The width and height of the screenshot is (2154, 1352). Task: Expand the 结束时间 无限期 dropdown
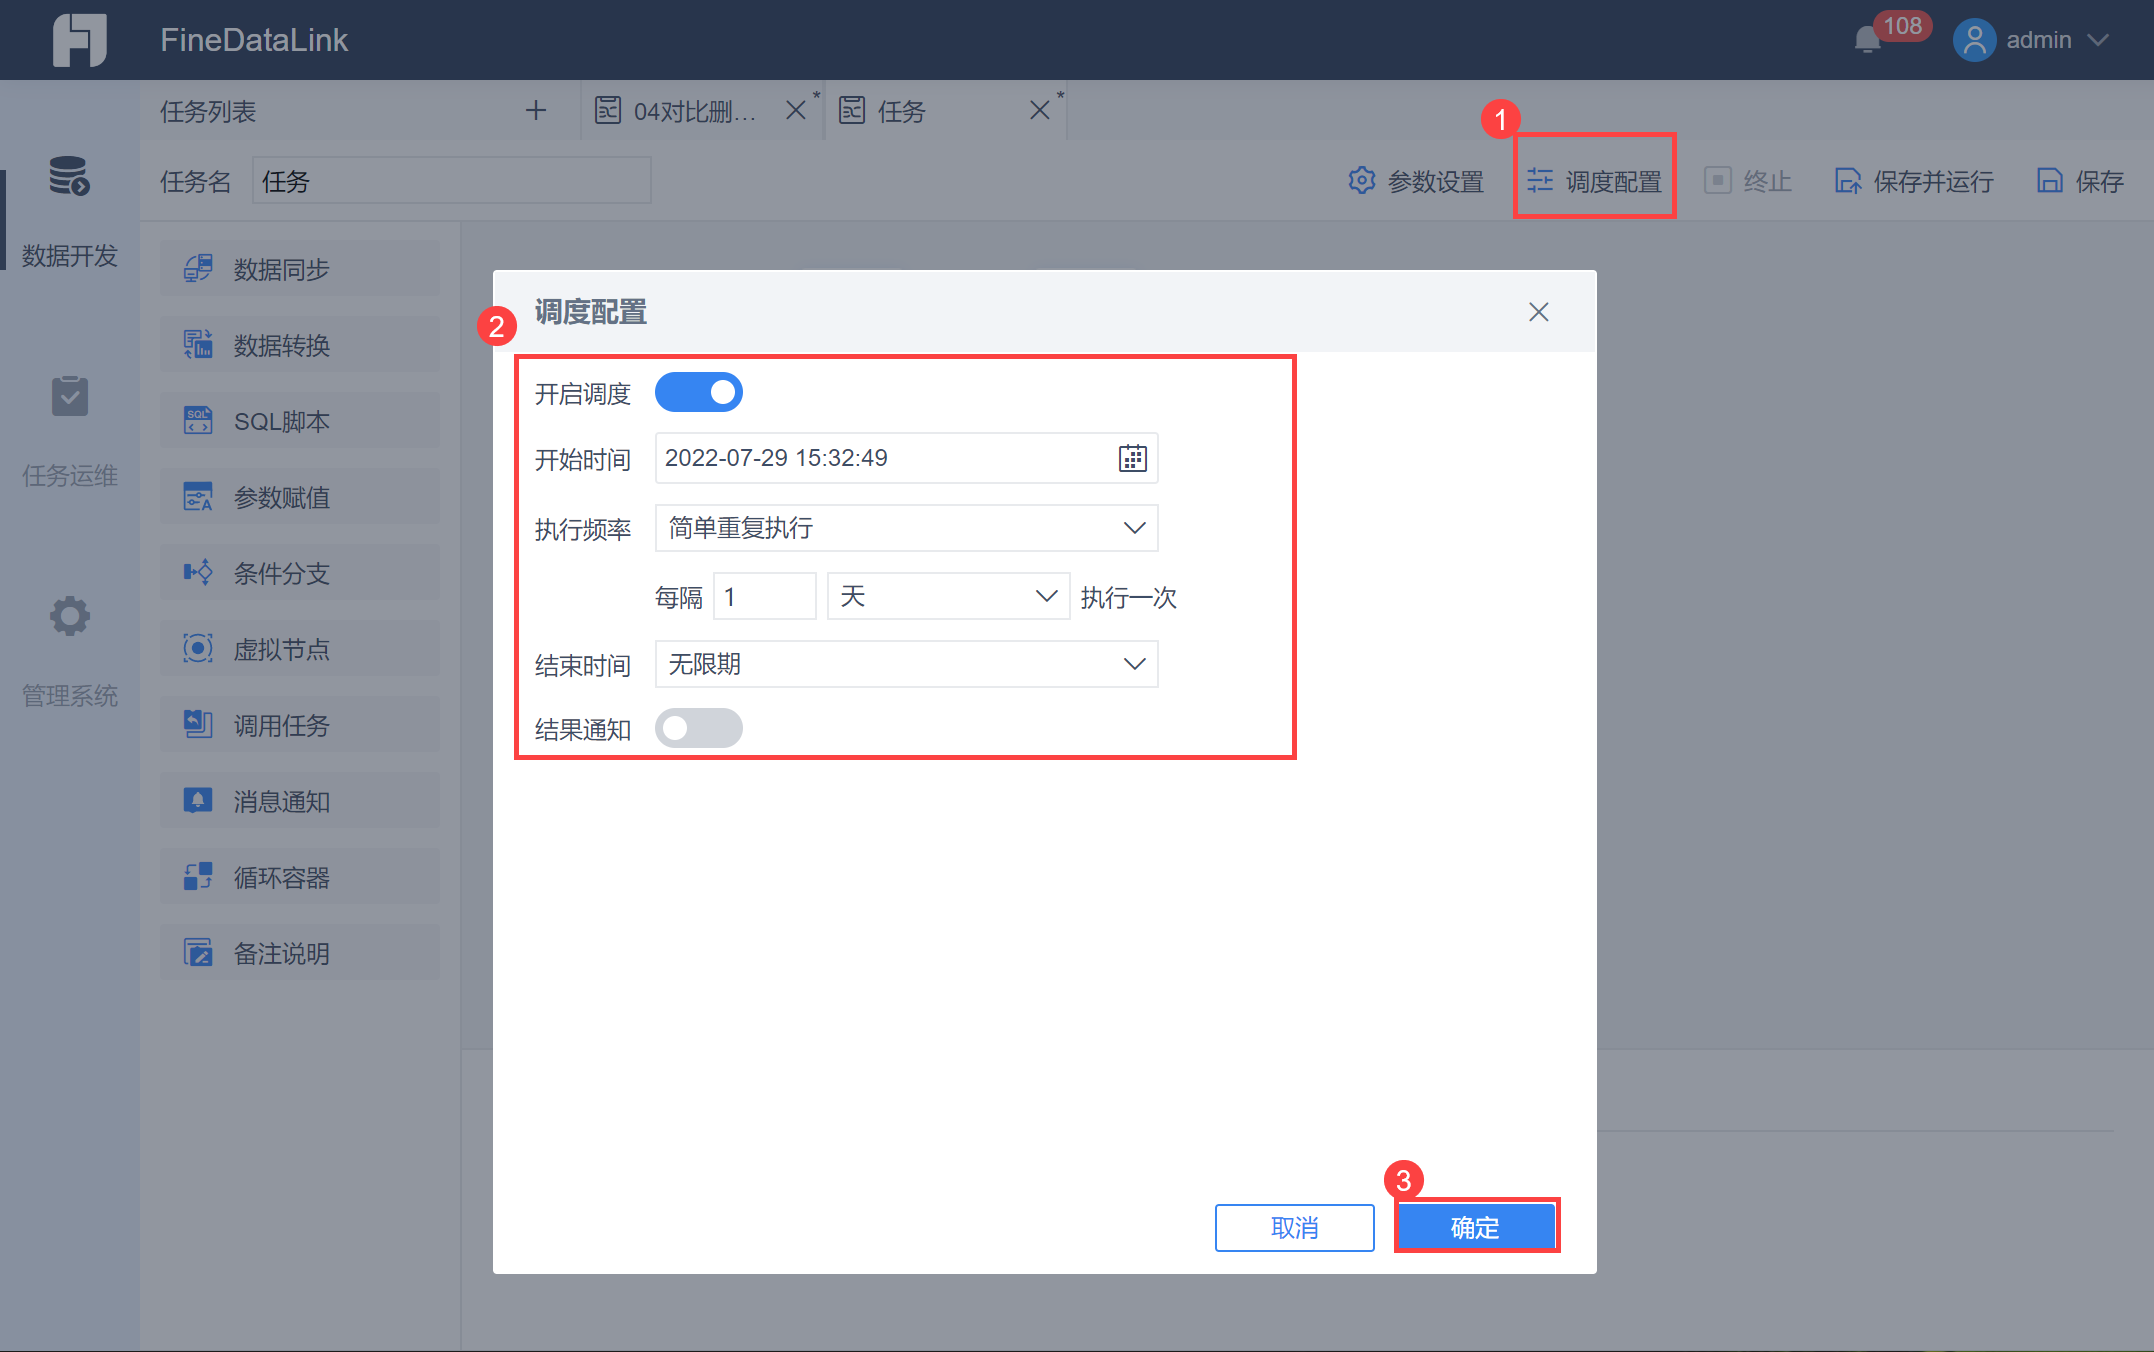[906, 664]
